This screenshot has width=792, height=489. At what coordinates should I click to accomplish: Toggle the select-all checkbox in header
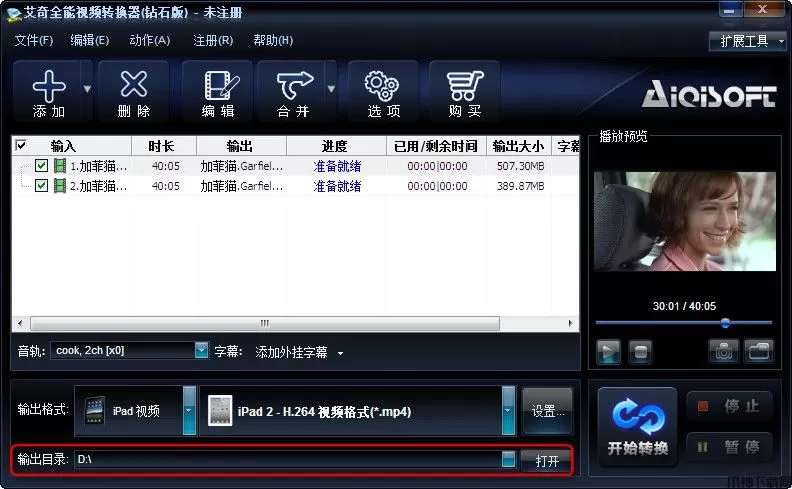click(x=21, y=145)
